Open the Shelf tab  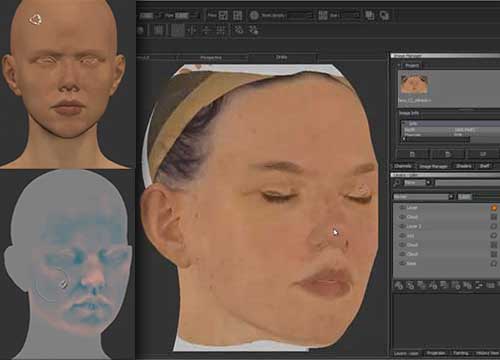coord(484,166)
